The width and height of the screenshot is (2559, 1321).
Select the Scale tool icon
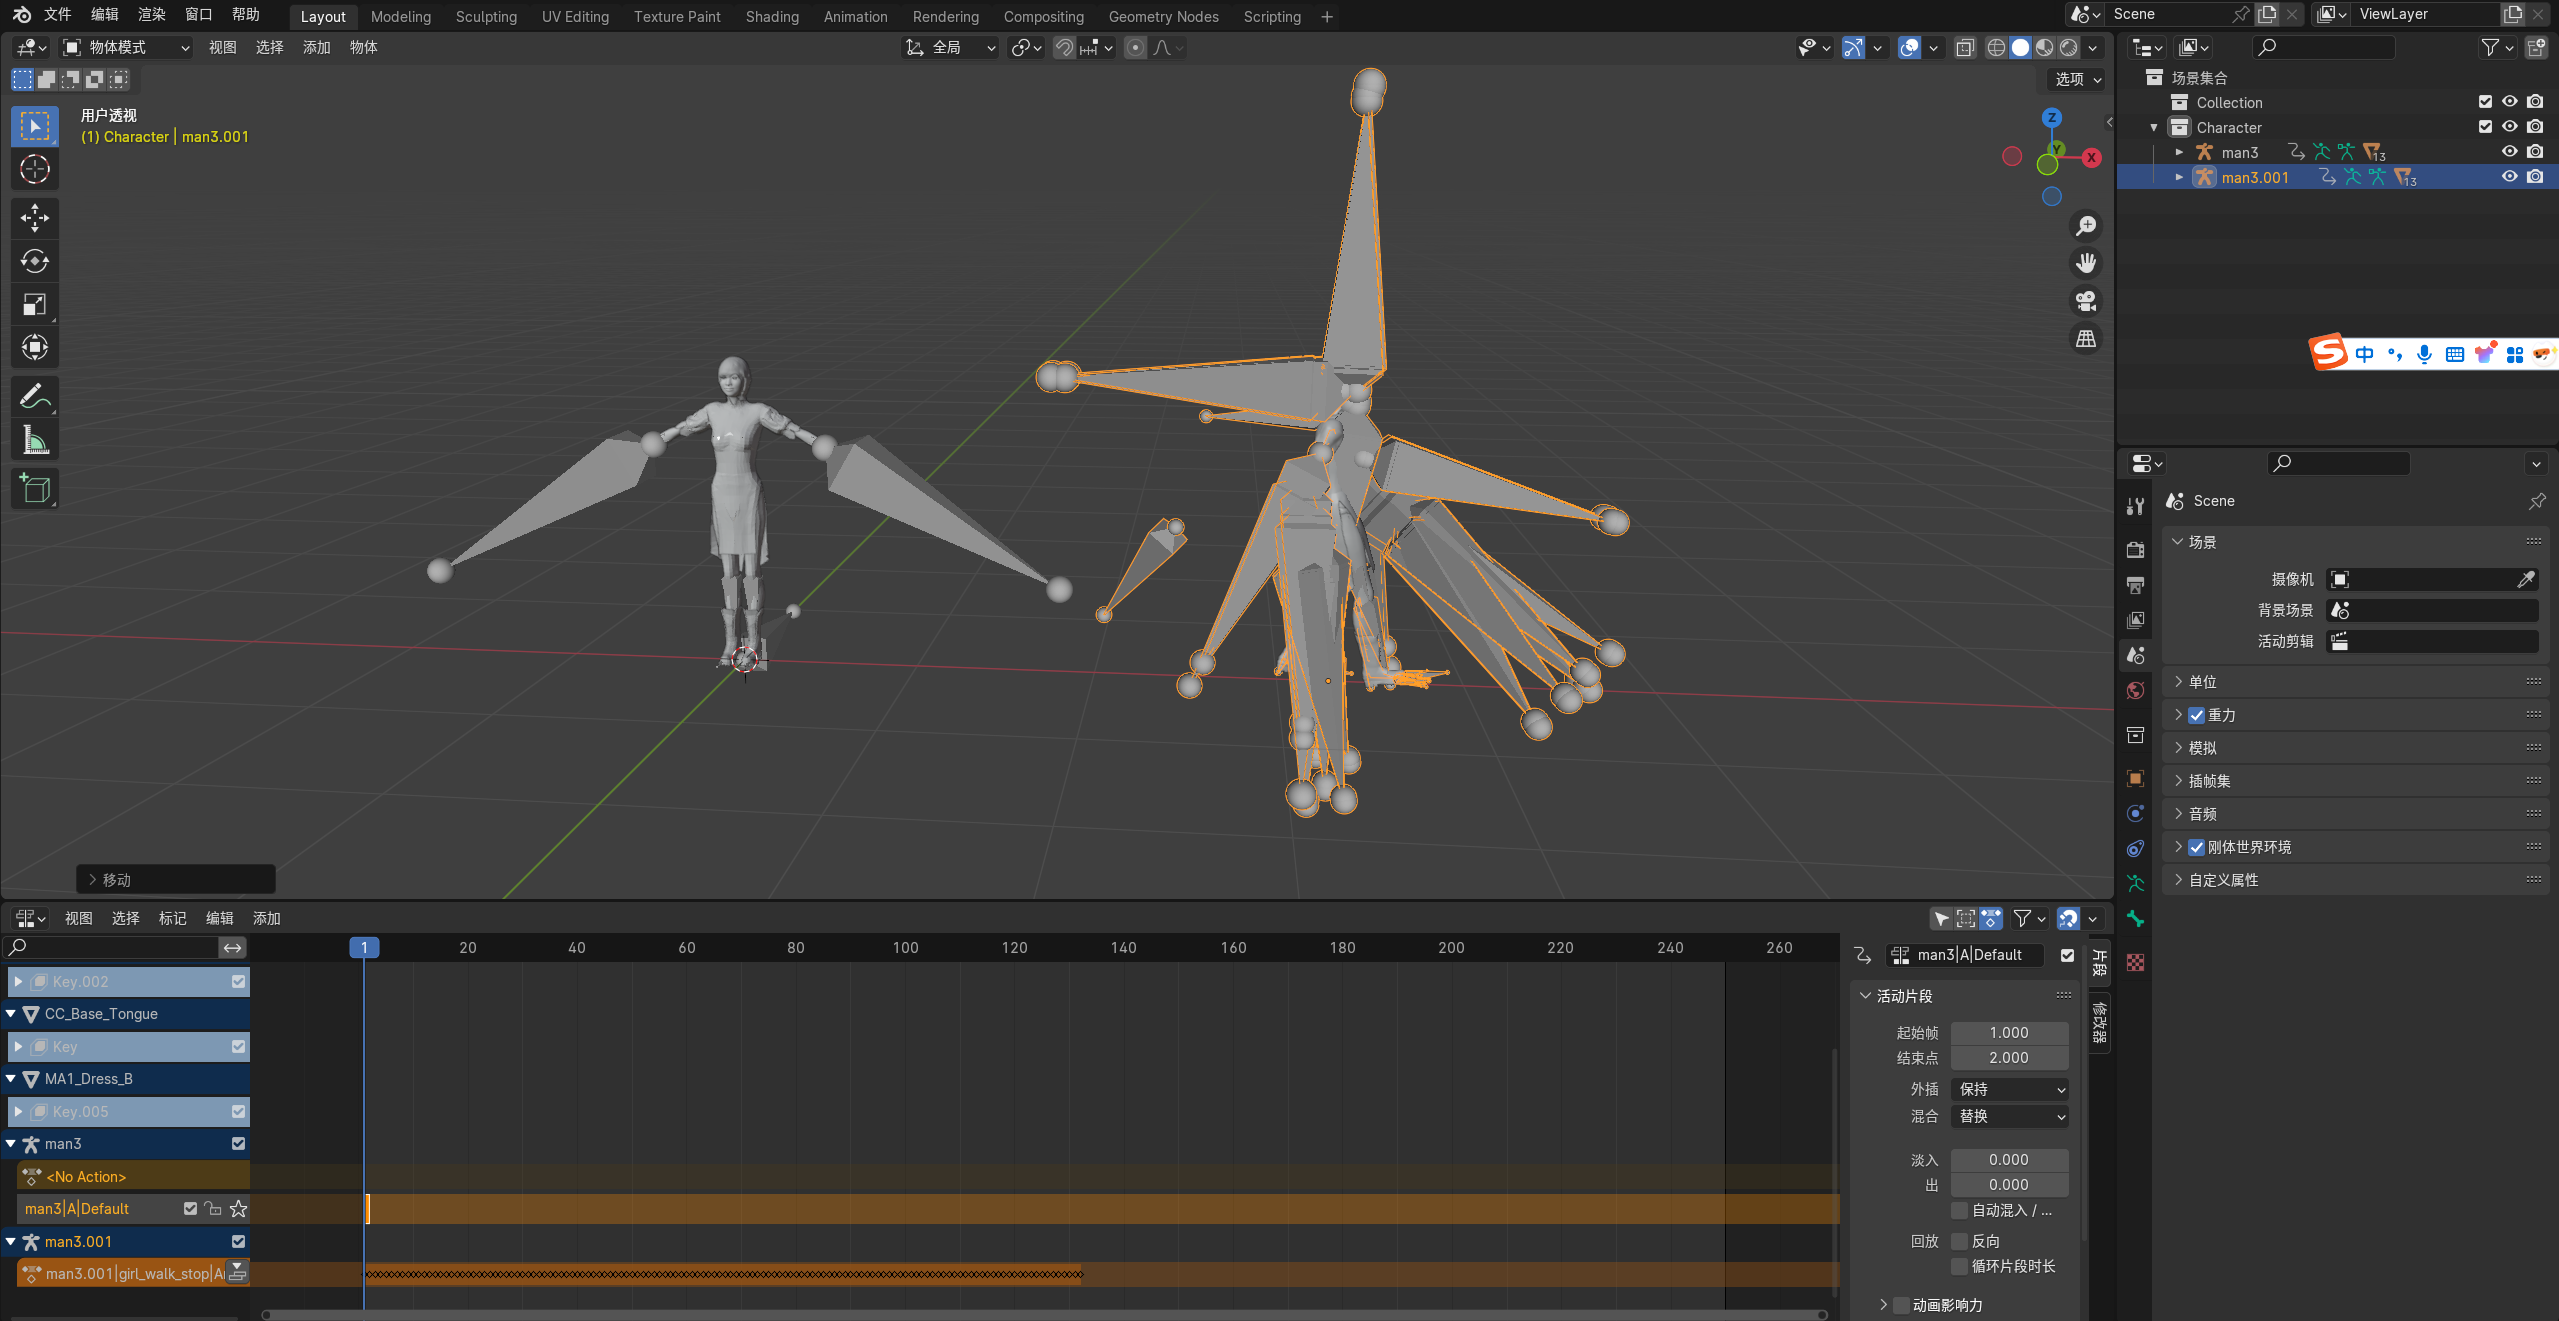click(35, 304)
